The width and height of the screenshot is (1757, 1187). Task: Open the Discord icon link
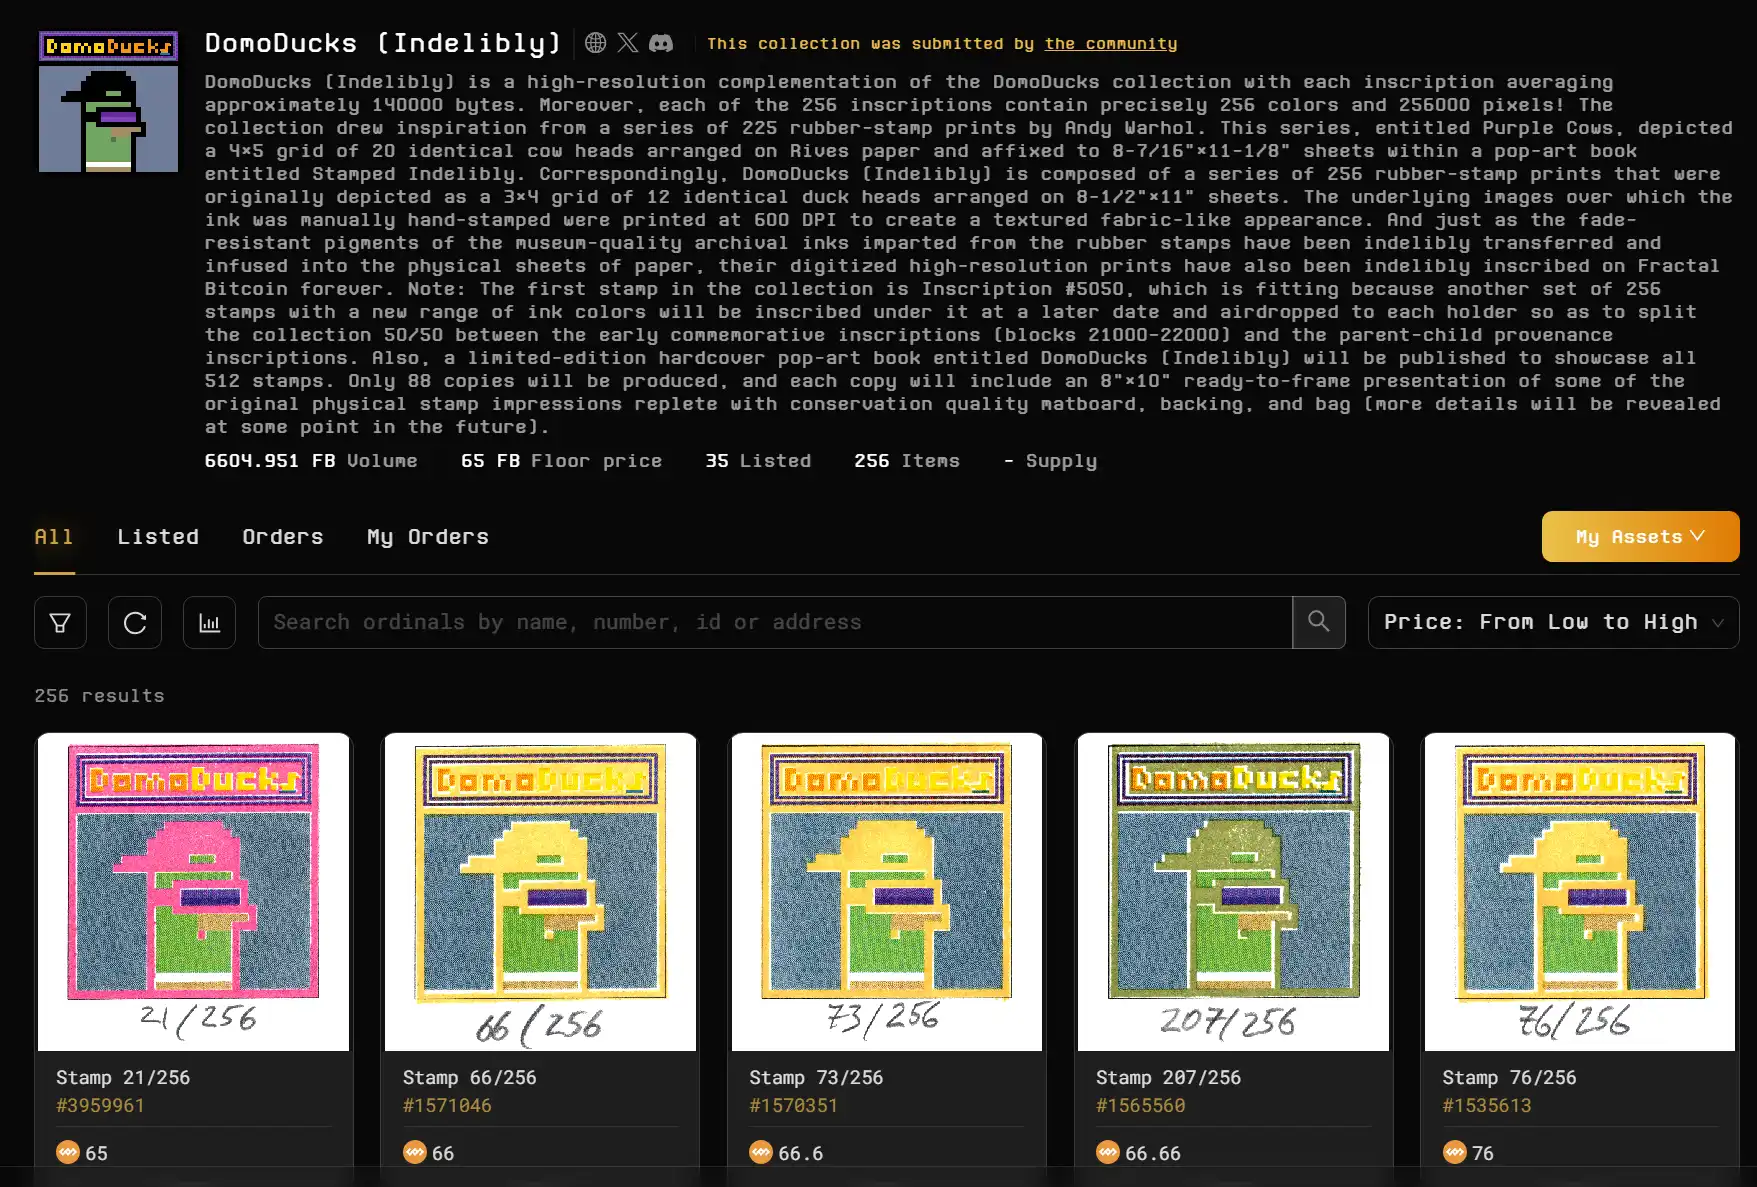[x=661, y=43]
